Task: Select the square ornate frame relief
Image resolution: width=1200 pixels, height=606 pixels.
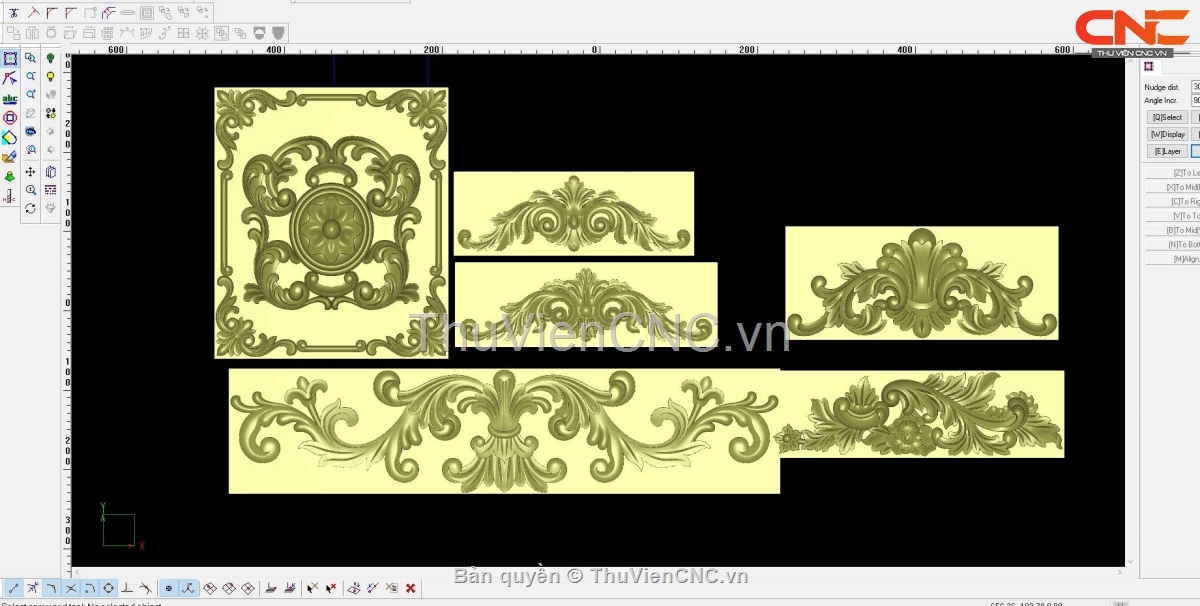Action: (x=331, y=222)
